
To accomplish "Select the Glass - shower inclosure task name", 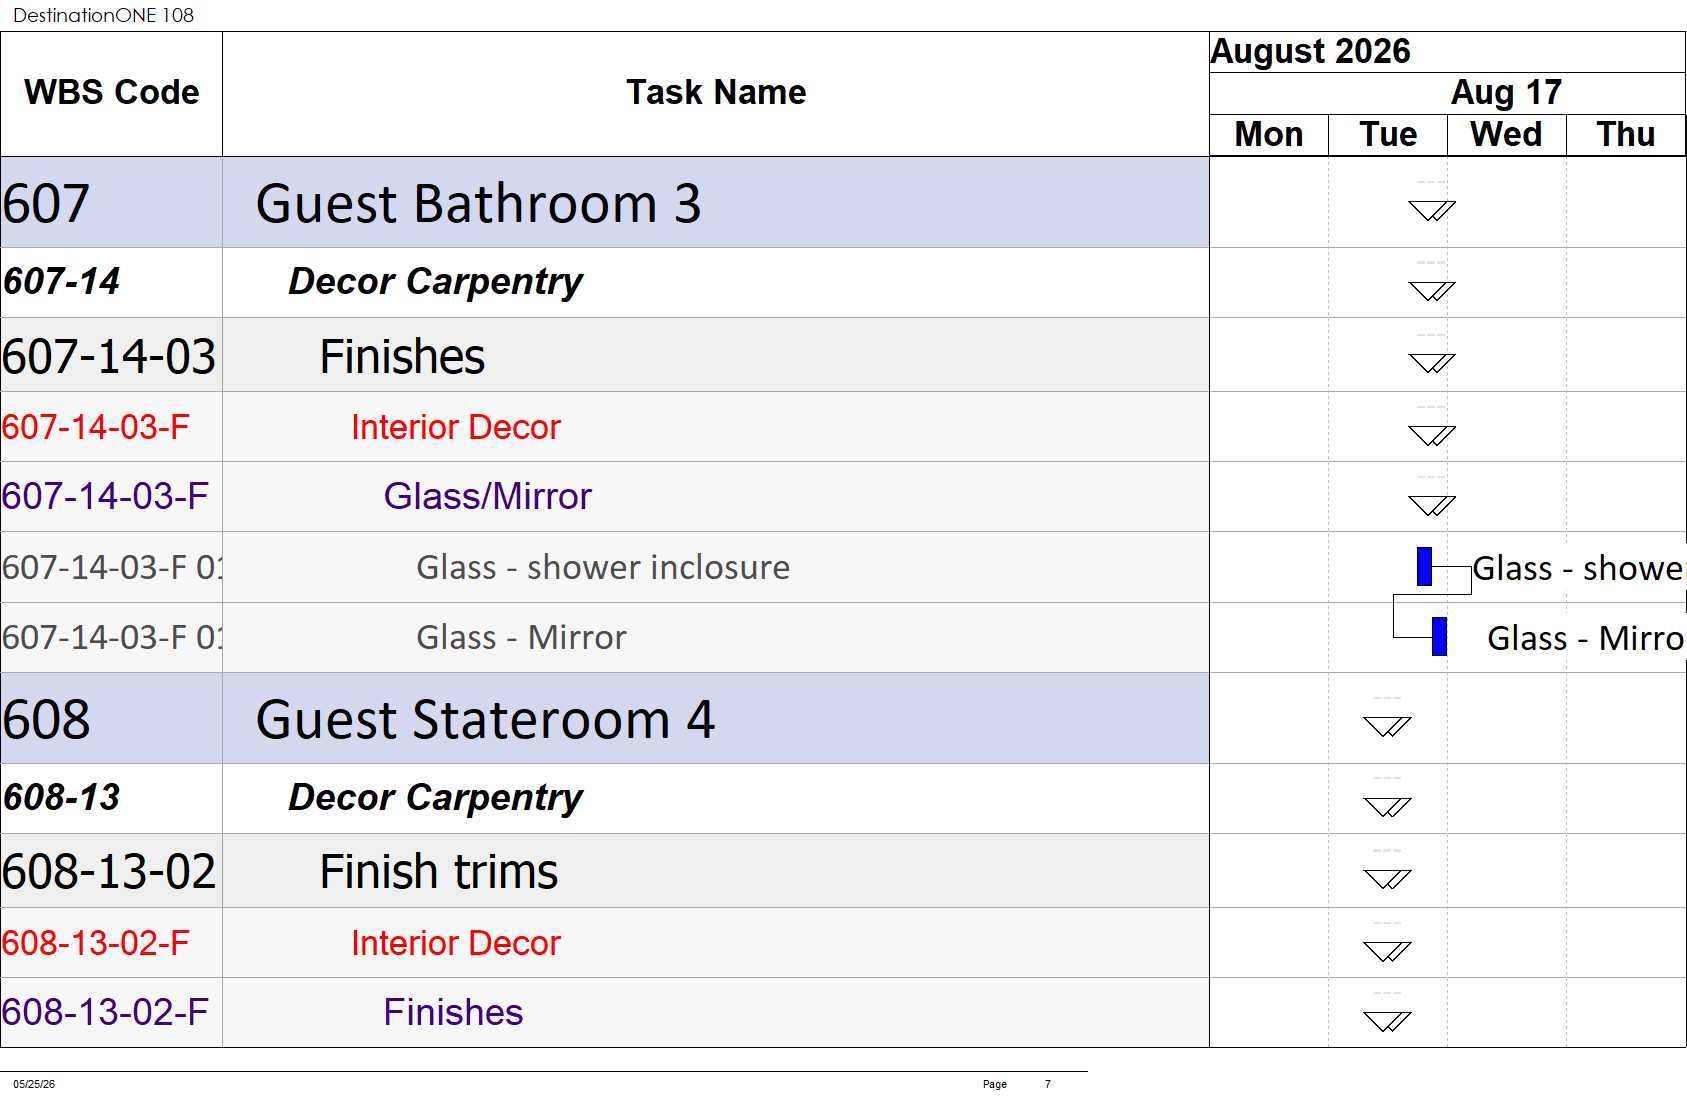I will (x=603, y=567).
